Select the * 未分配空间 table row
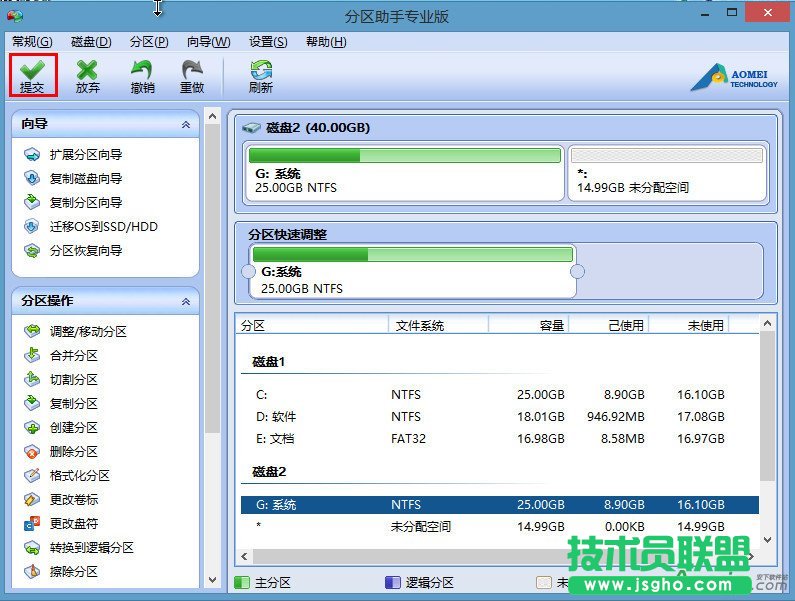 pyautogui.click(x=499, y=526)
